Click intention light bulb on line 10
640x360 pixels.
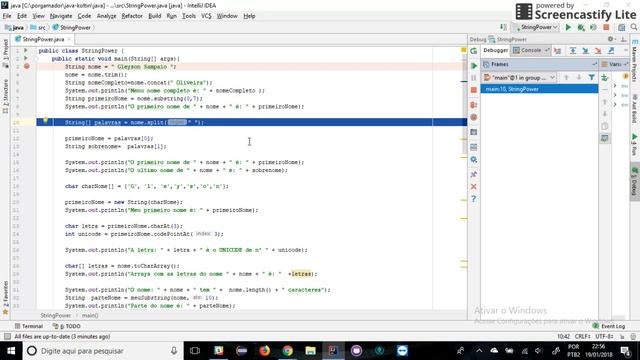(x=46, y=120)
